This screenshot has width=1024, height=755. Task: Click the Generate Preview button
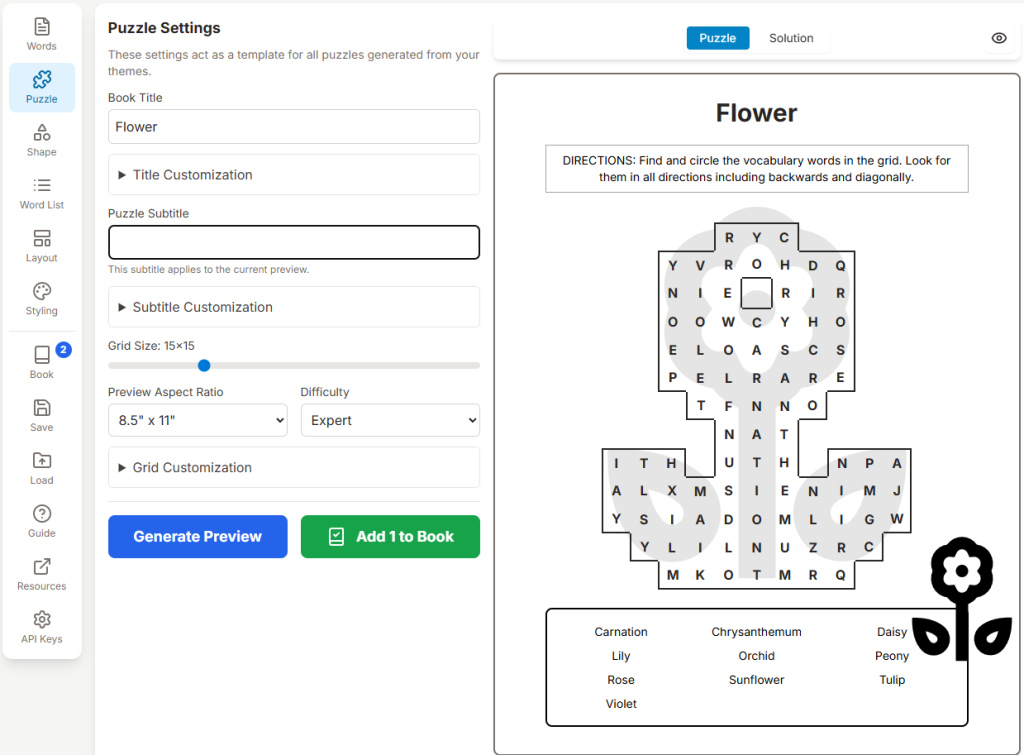tap(198, 536)
